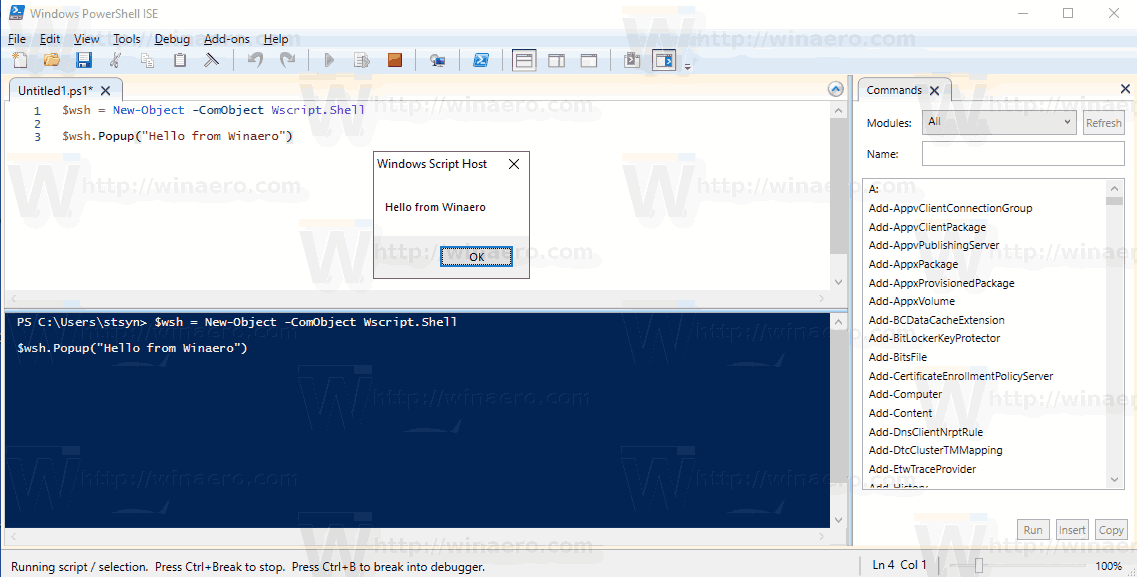Open the Add-ons menu
Screen dimensions: 1137x577
click(x=226, y=39)
